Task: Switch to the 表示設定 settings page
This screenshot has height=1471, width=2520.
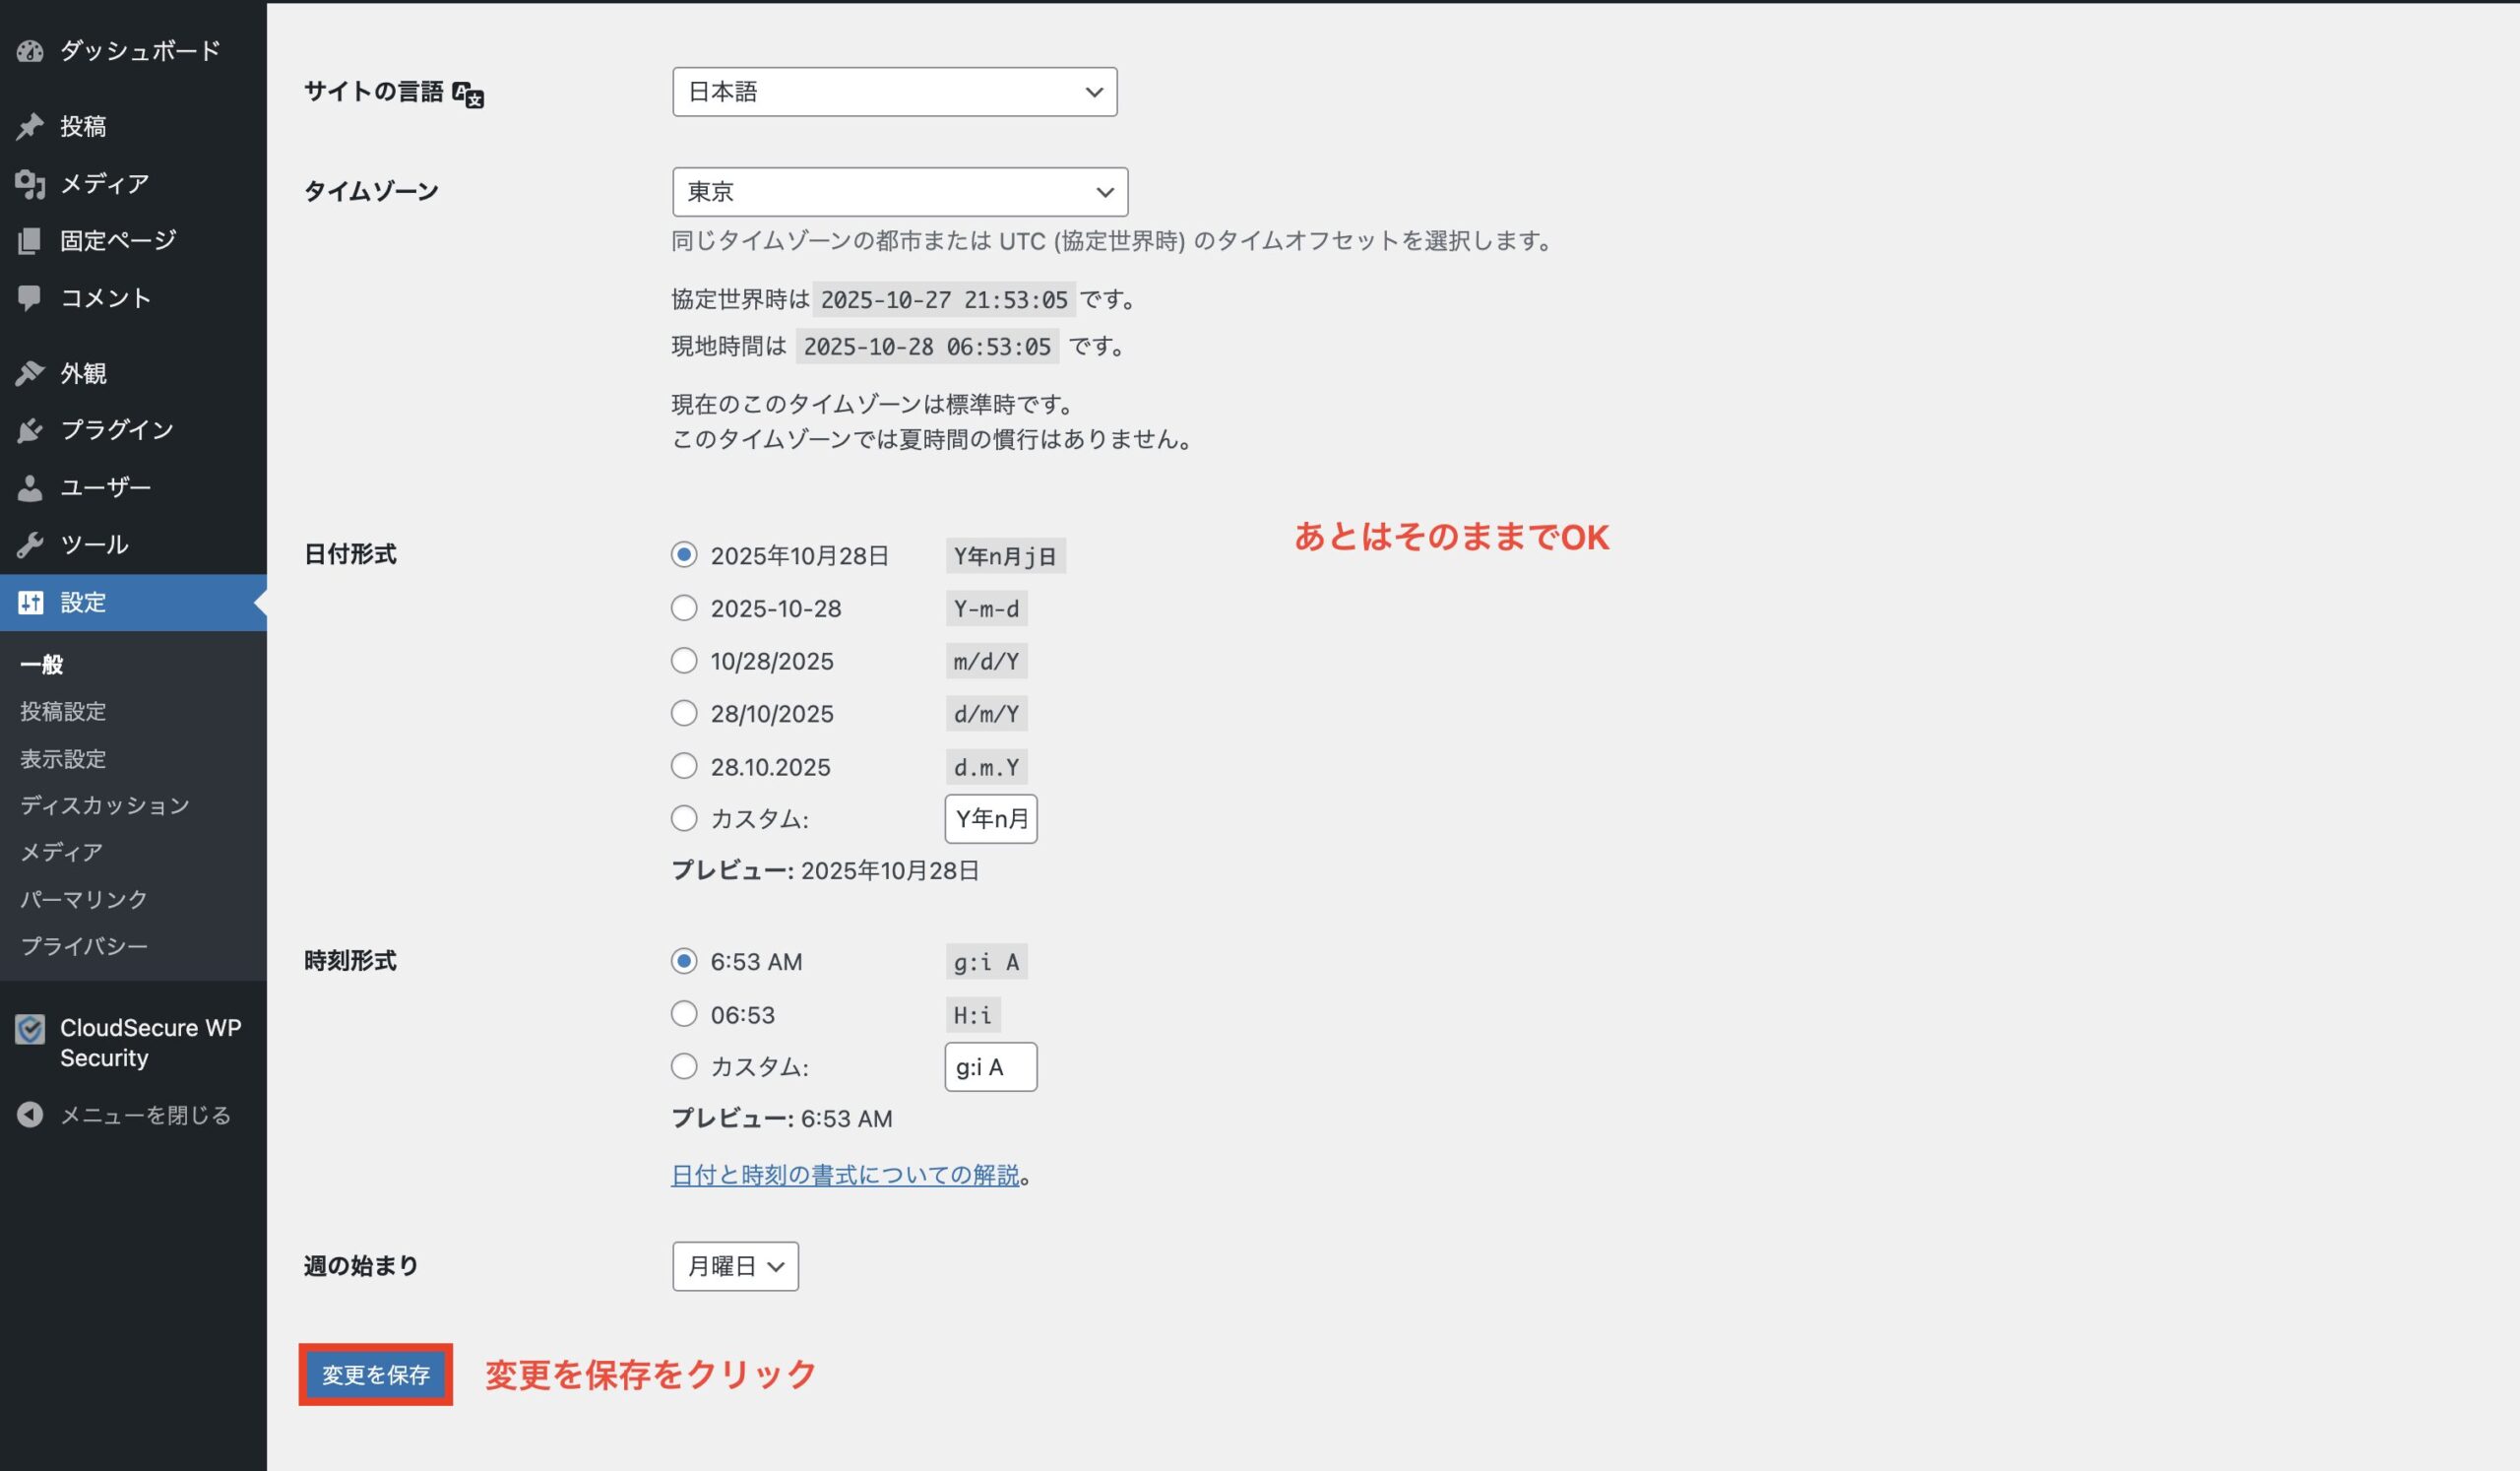Action: tap(62, 758)
